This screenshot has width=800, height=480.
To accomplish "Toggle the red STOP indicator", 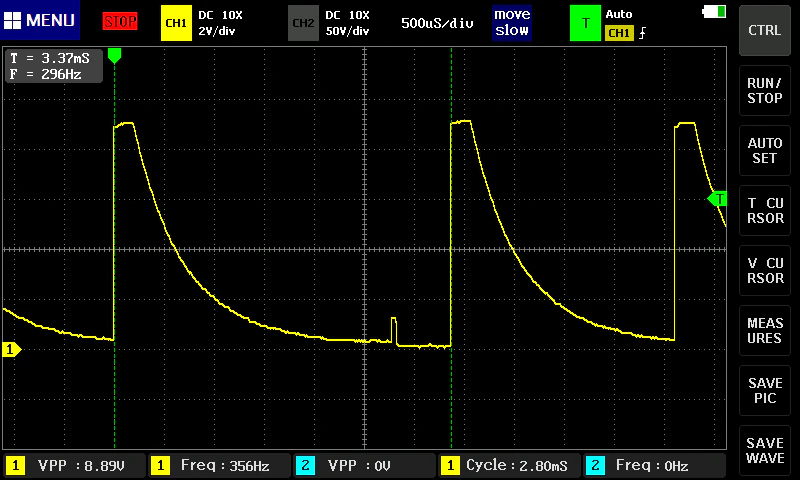I will click(120, 21).
